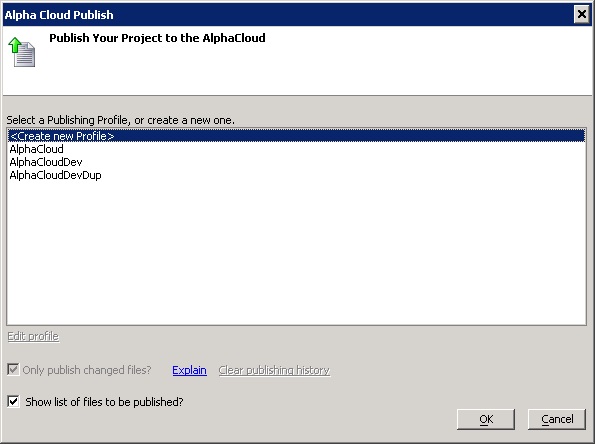Click the Clear publishing history link

(x=274, y=370)
